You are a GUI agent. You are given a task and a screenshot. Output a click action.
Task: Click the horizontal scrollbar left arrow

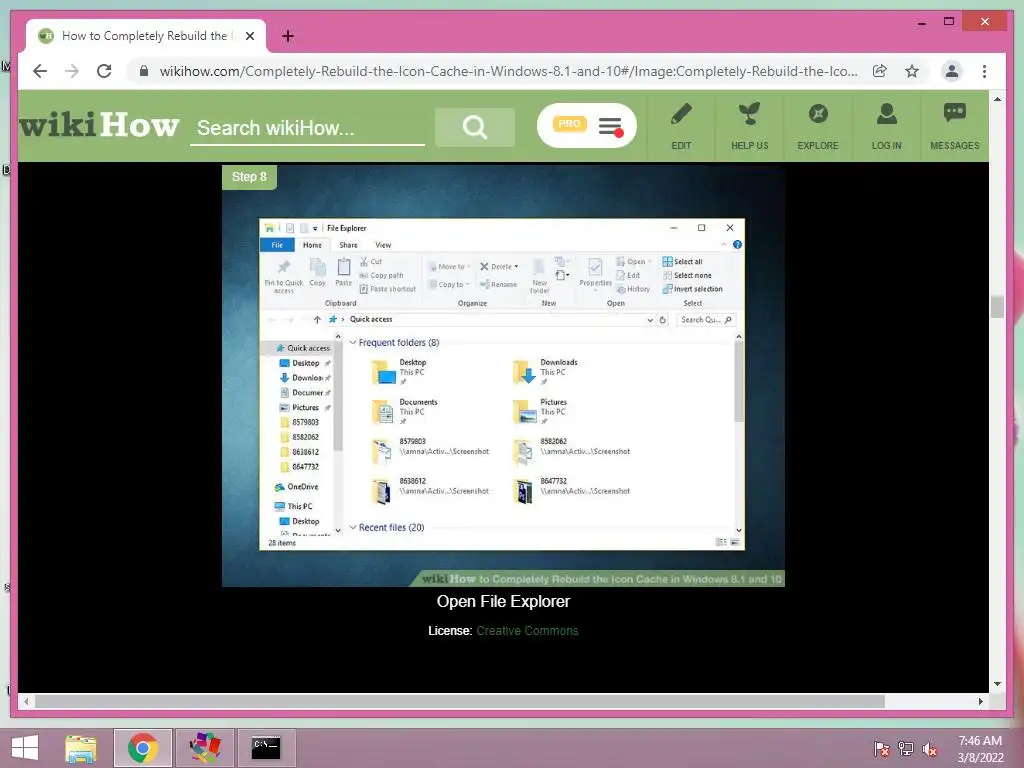click(x=26, y=701)
